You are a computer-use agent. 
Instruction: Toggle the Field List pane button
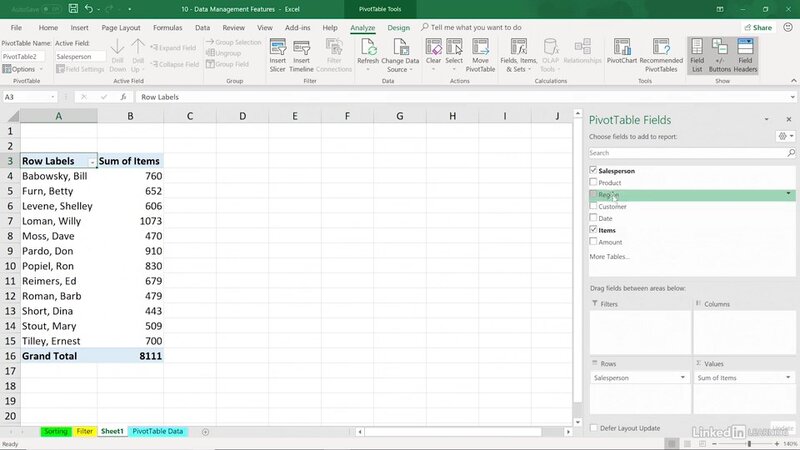tap(696, 57)
